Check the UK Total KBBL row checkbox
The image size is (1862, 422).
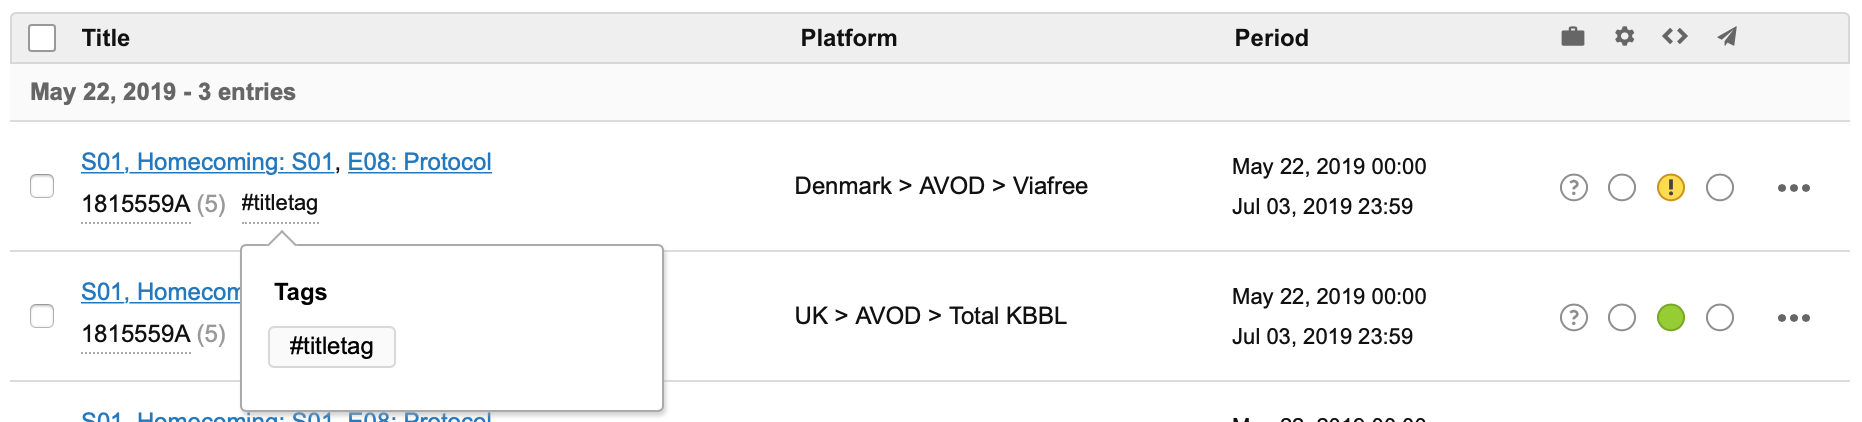pyautogui.click(x=42, y=316)
